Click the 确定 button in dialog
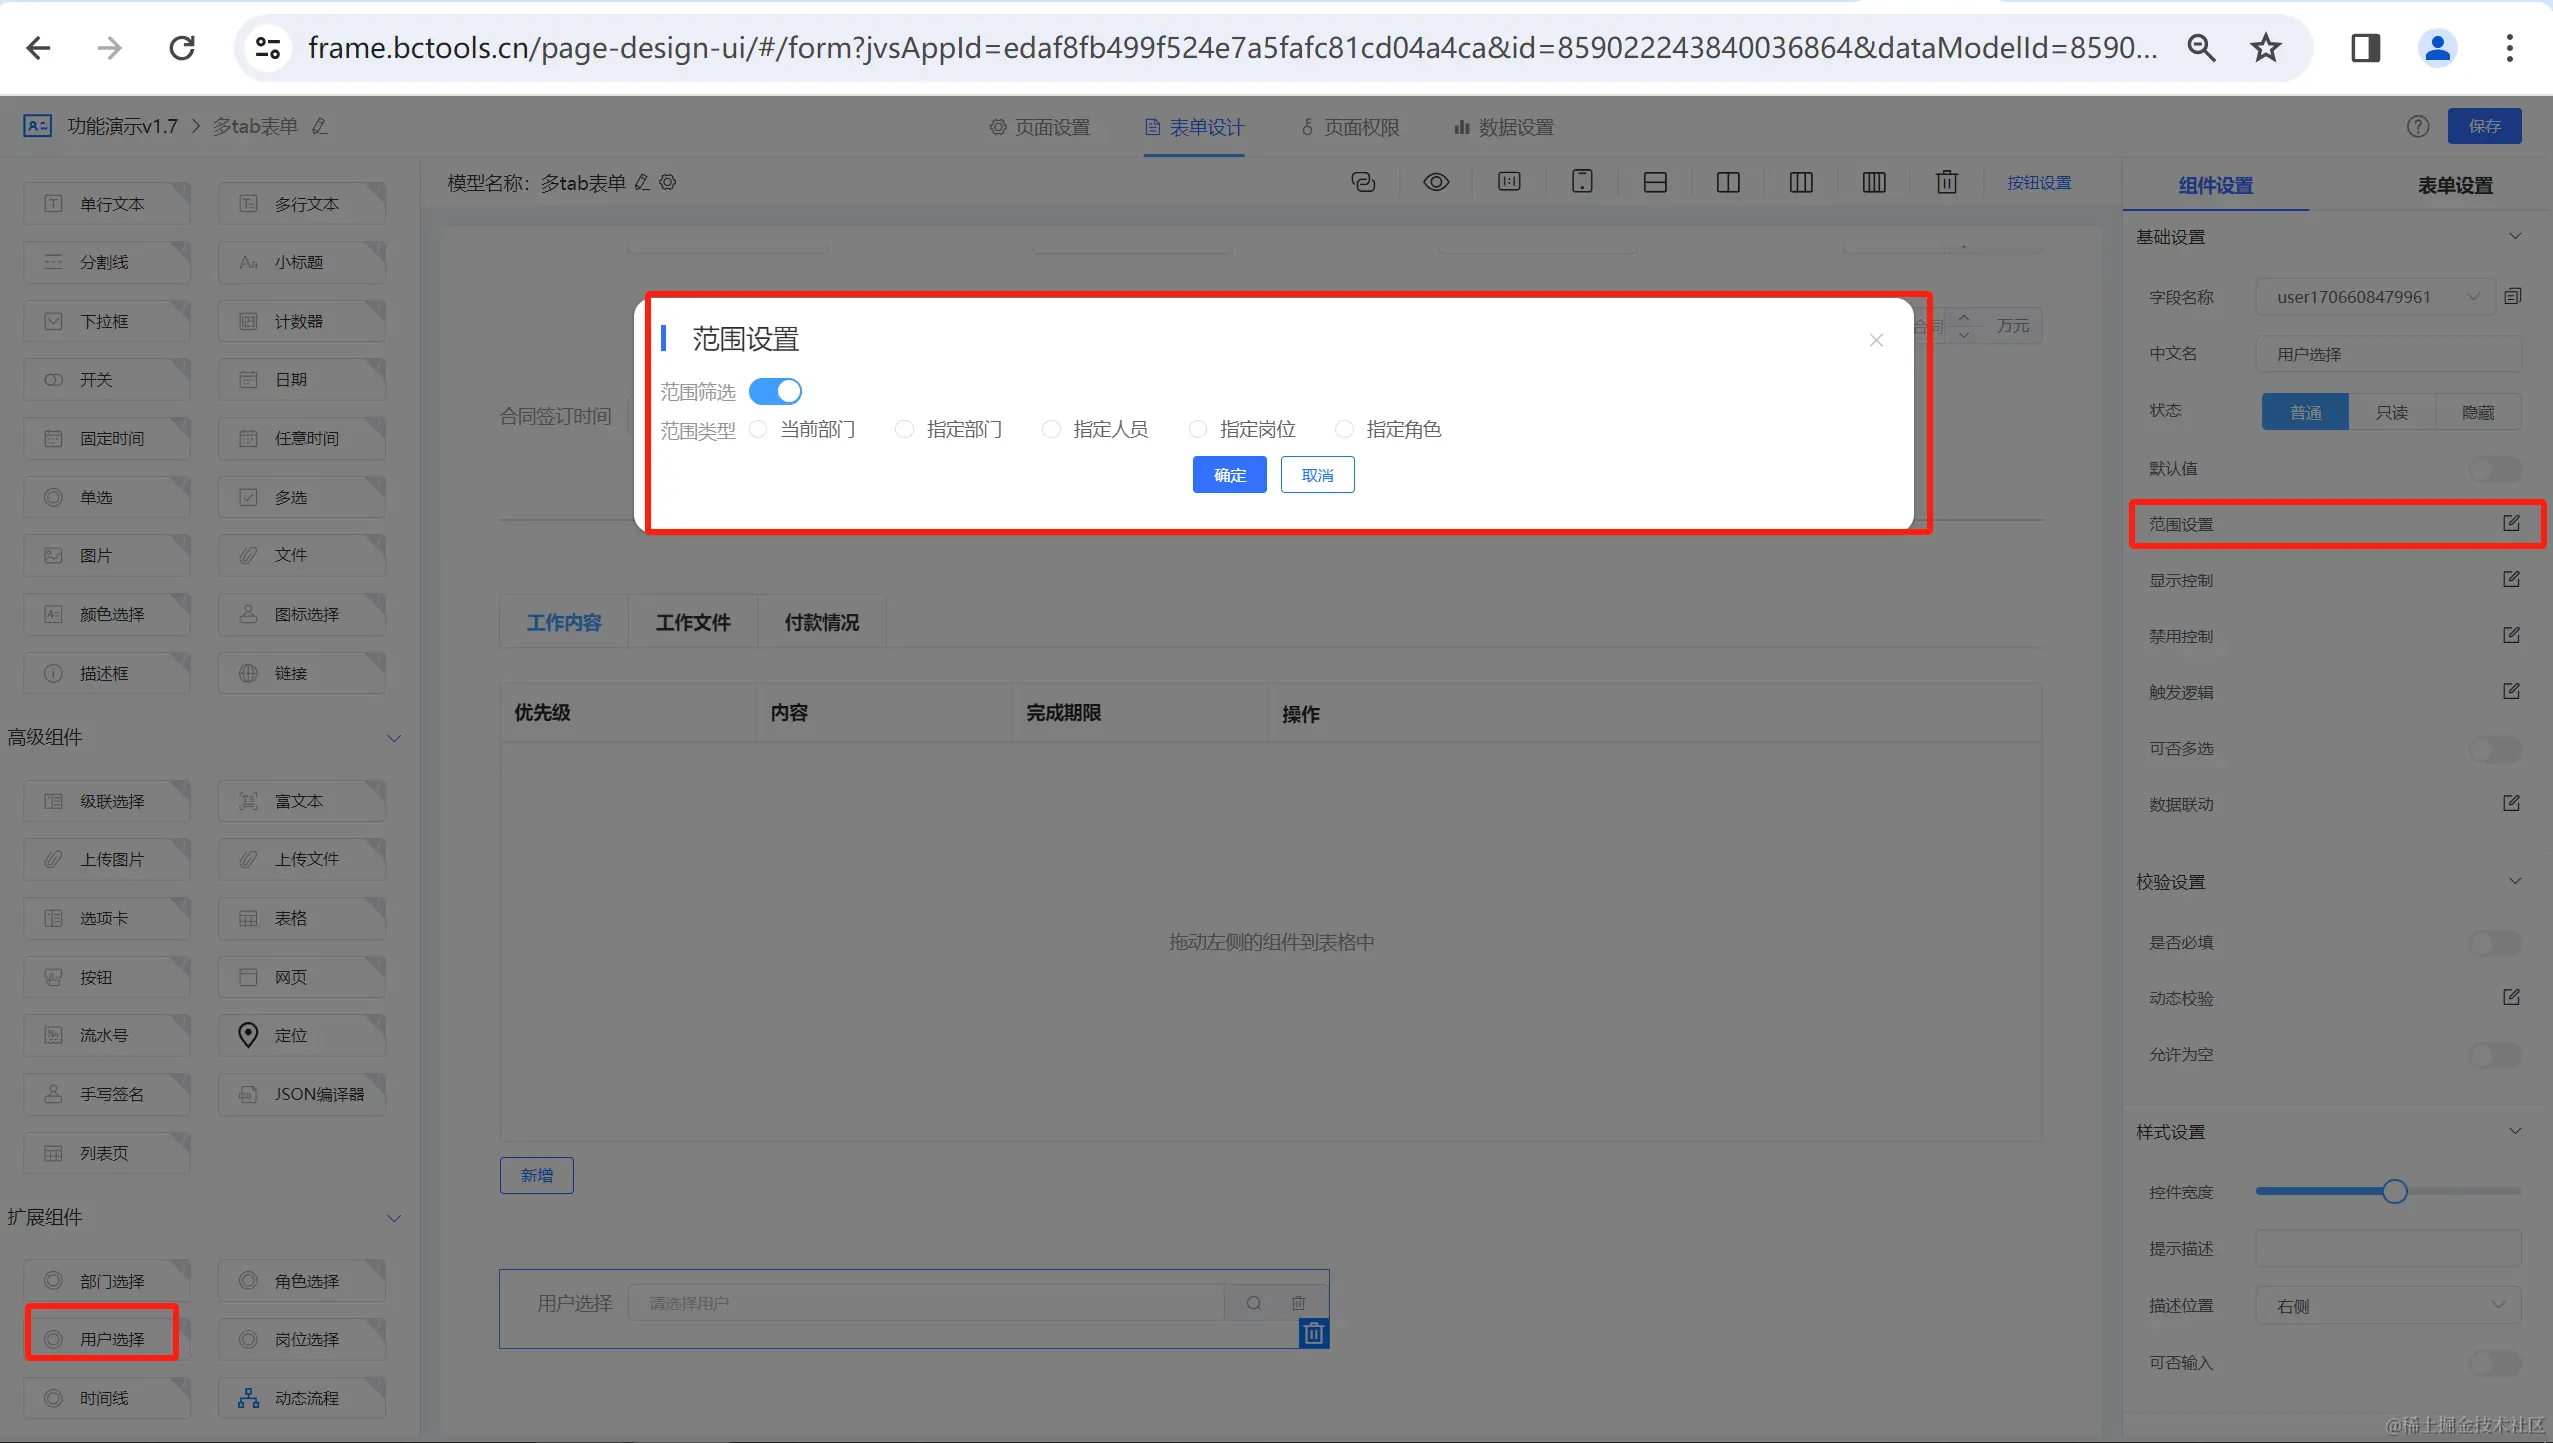Image resolution: width=2553 pixels, height=1443 pixels. point(1229,475)
